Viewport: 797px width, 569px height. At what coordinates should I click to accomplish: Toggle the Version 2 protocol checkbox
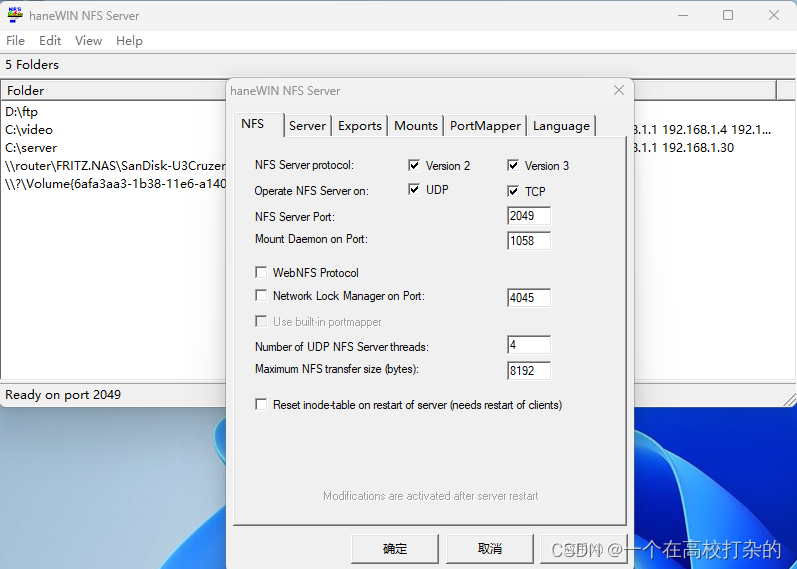(x=414, y=165)
